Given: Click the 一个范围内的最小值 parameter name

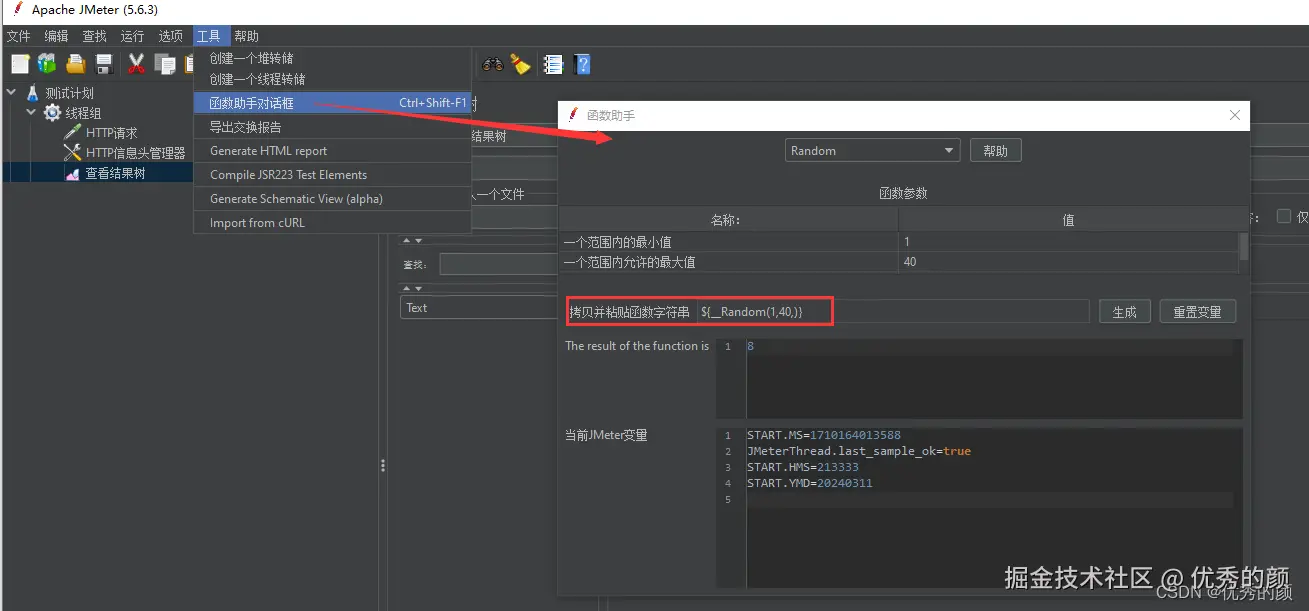Looking at the screenshot, I should point(728,242).
